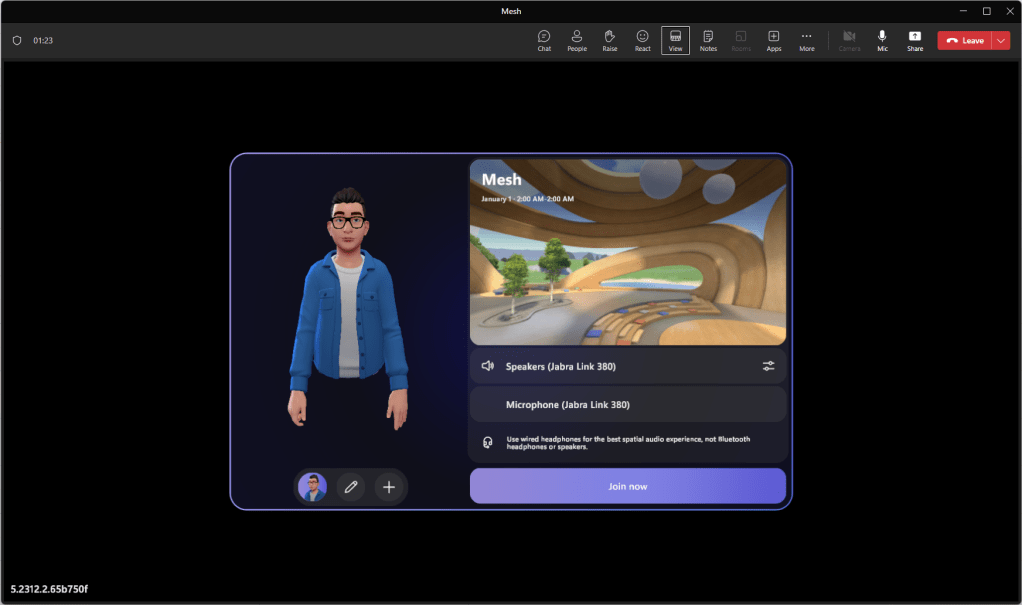The image size is (1022, 605).
Task: Toggle the Mic mute state
Action: click(882, 40)
